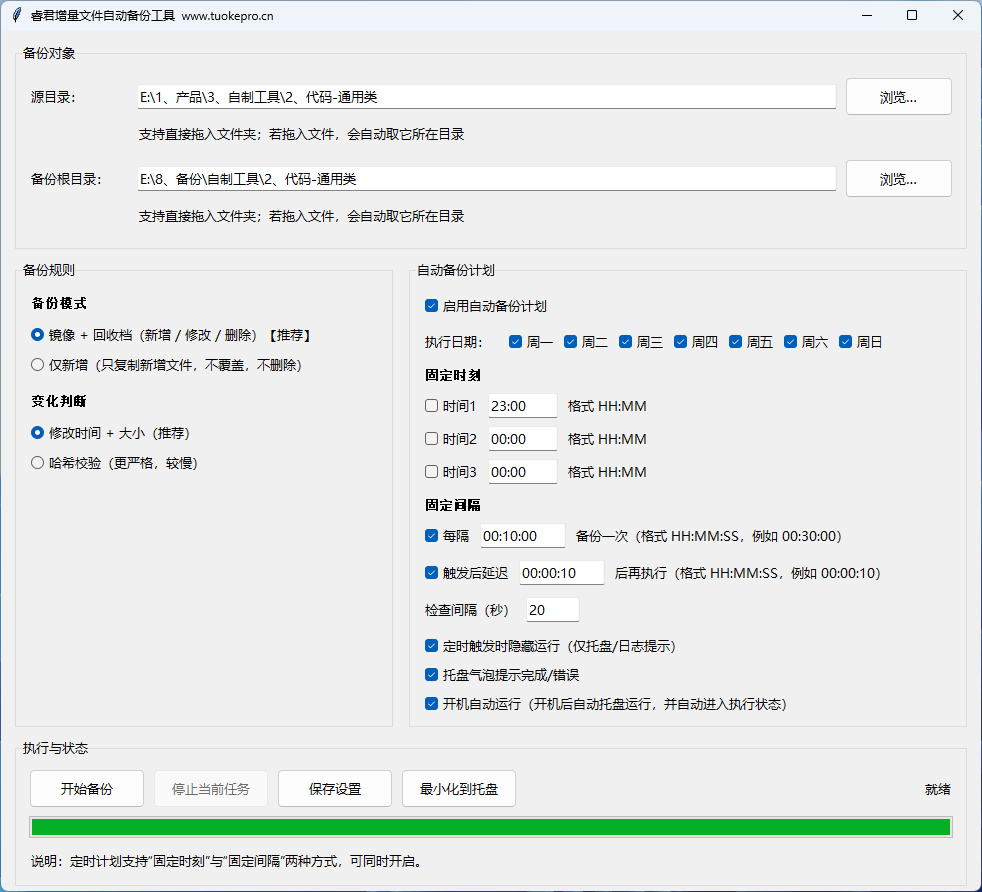Click the 保存设置 button

pyautogui.click(x=335, y=789)
